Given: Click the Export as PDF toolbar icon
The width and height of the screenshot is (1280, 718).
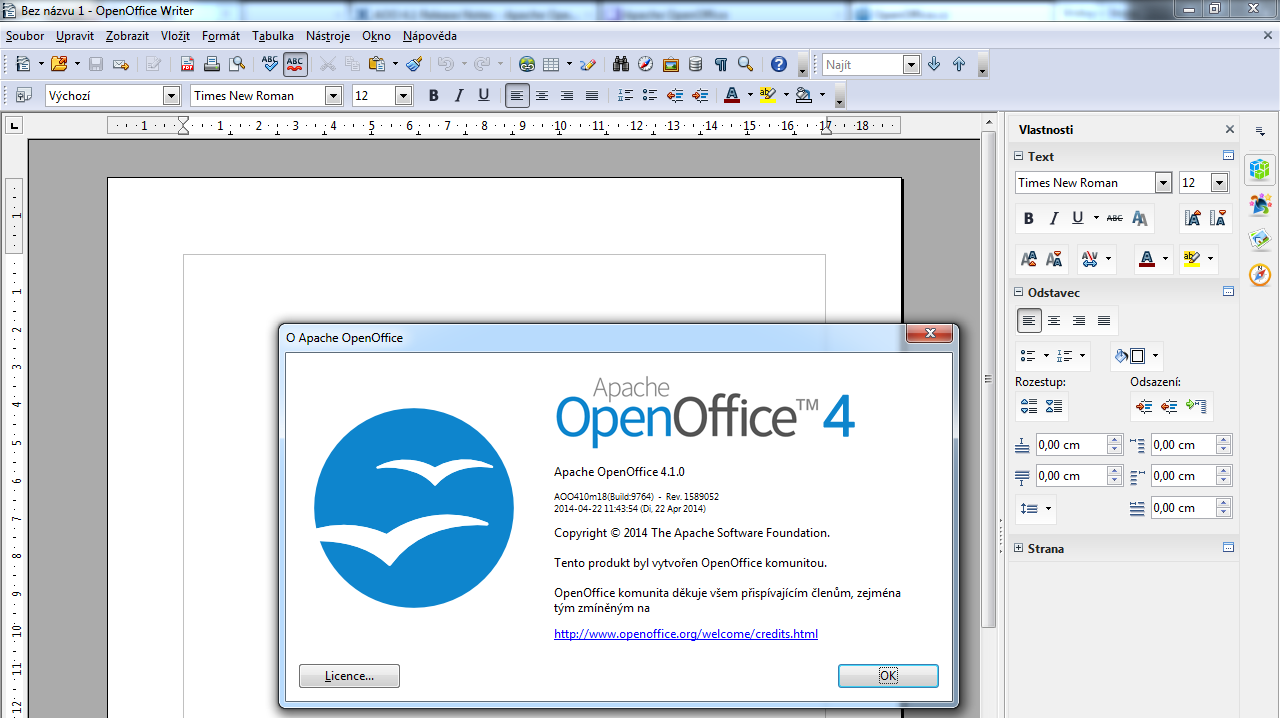Looking at the screenshot, I should [x=187, y=64].
